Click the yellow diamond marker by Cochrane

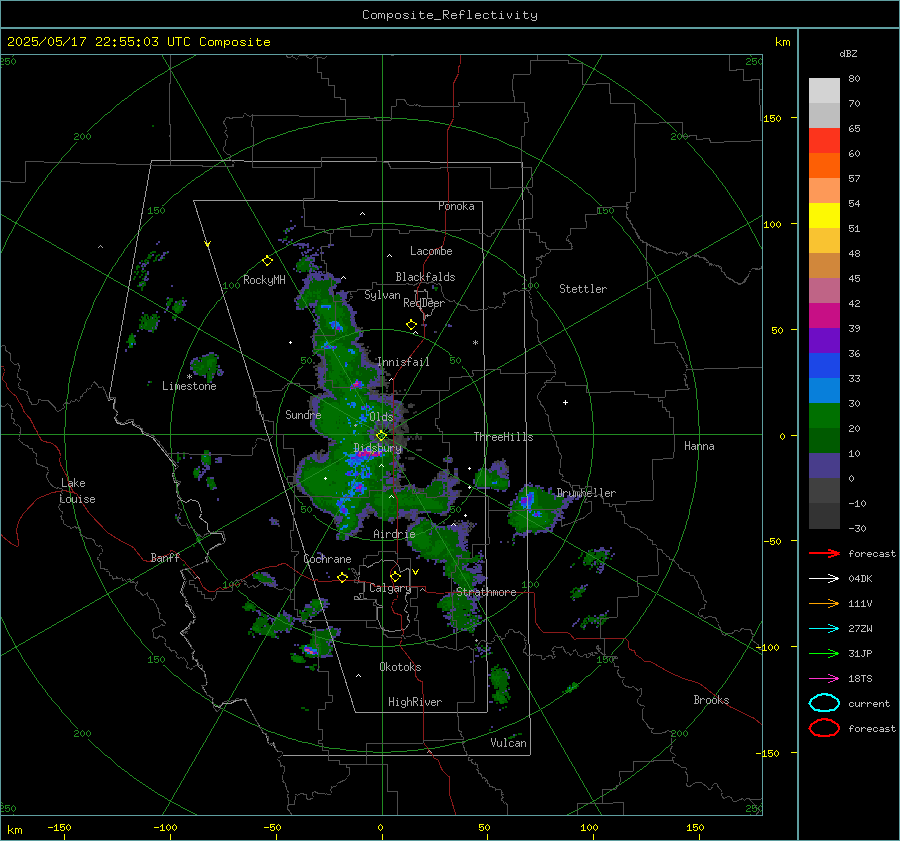coord(342,577)
